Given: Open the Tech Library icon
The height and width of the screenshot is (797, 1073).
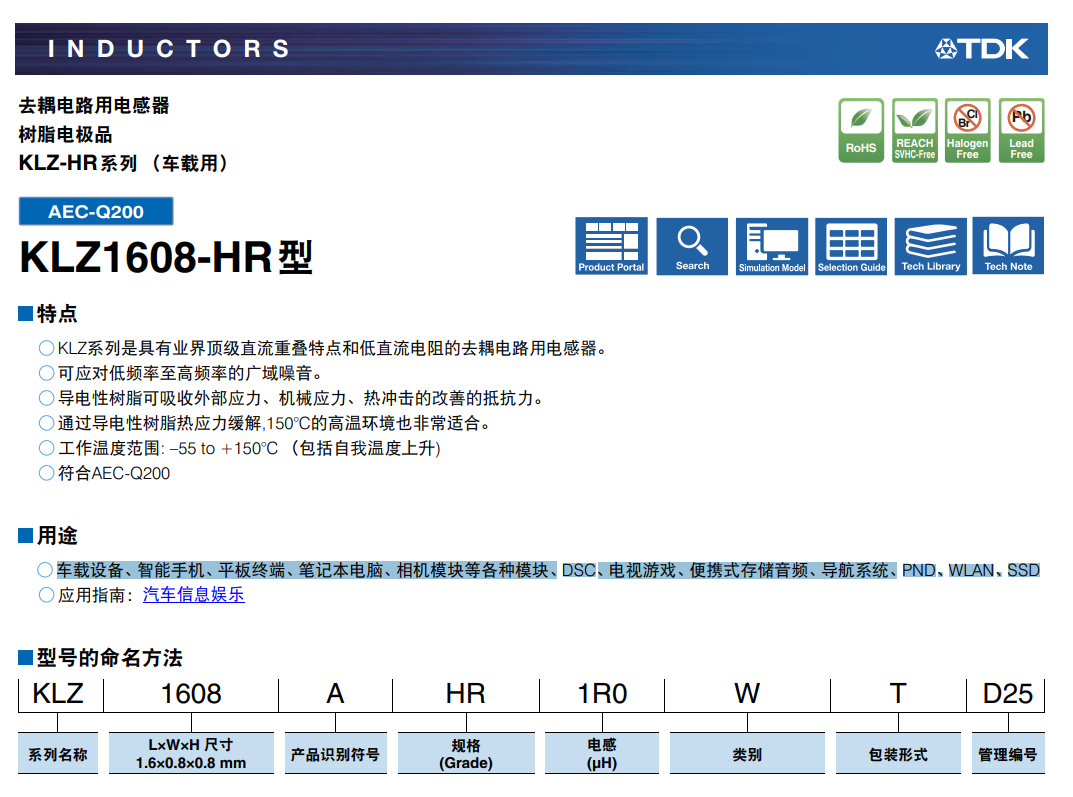Looking at the screenshot, I should click(931, 246).
